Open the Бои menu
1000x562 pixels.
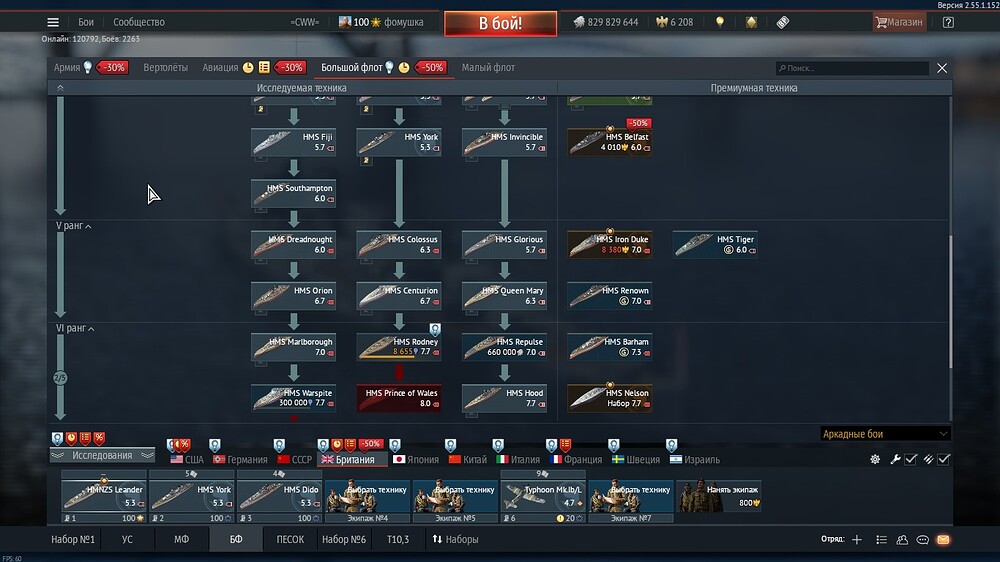[x=86, y=22]
